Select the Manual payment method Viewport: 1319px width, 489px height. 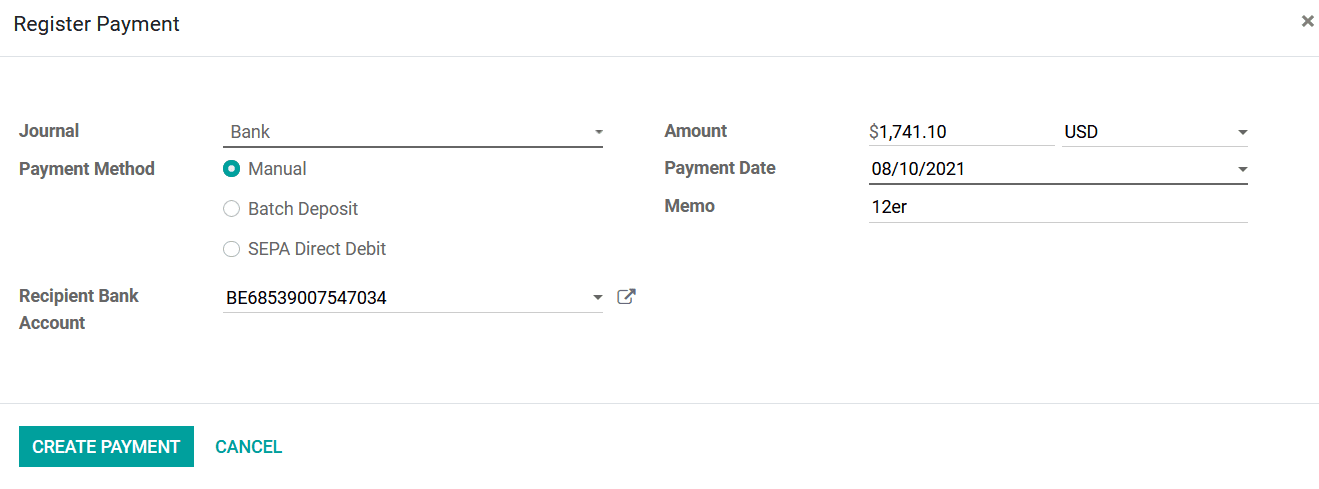(x=232, y=169)
